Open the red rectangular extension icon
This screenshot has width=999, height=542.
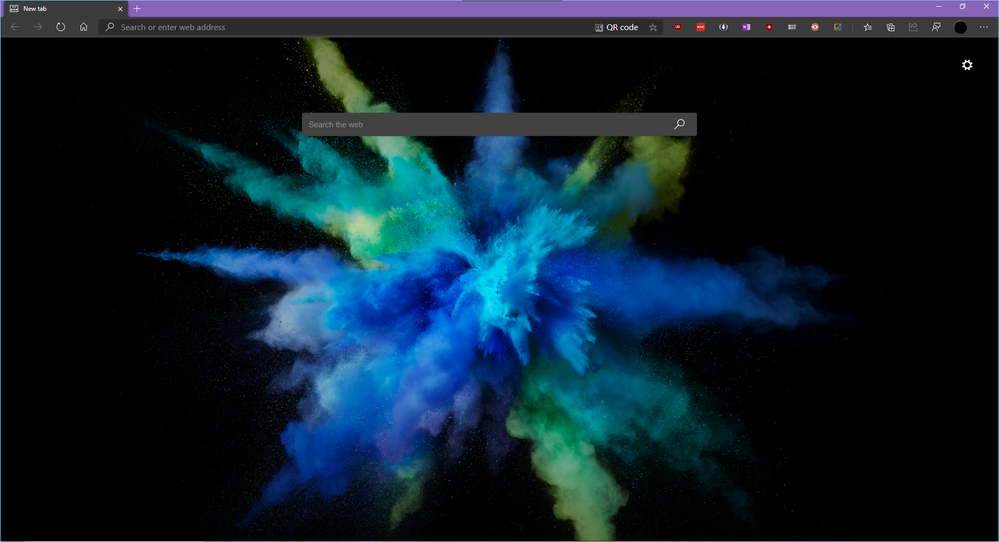(x=700, y=27)
